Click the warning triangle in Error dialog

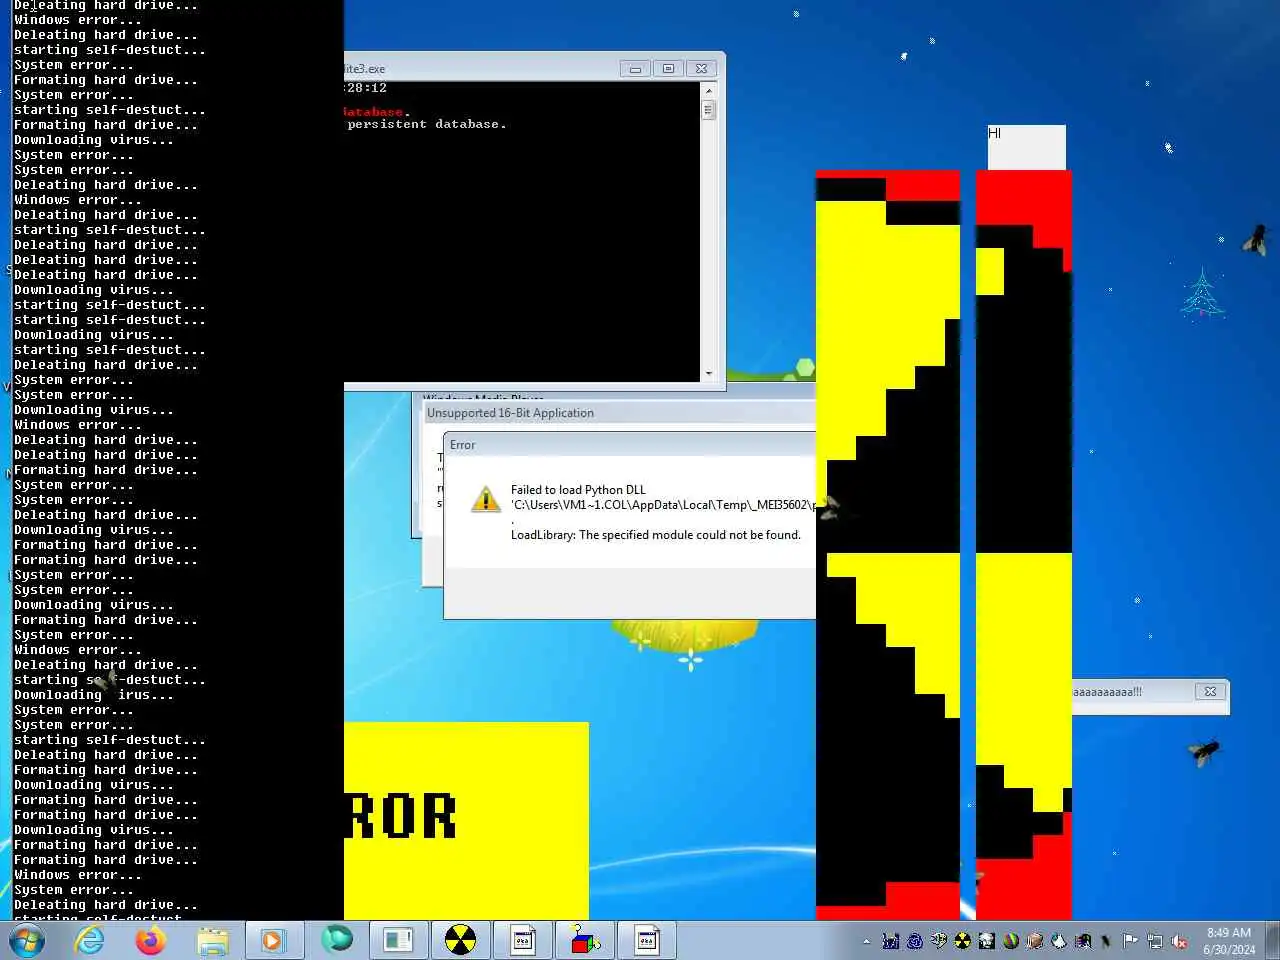pos(486,499)
